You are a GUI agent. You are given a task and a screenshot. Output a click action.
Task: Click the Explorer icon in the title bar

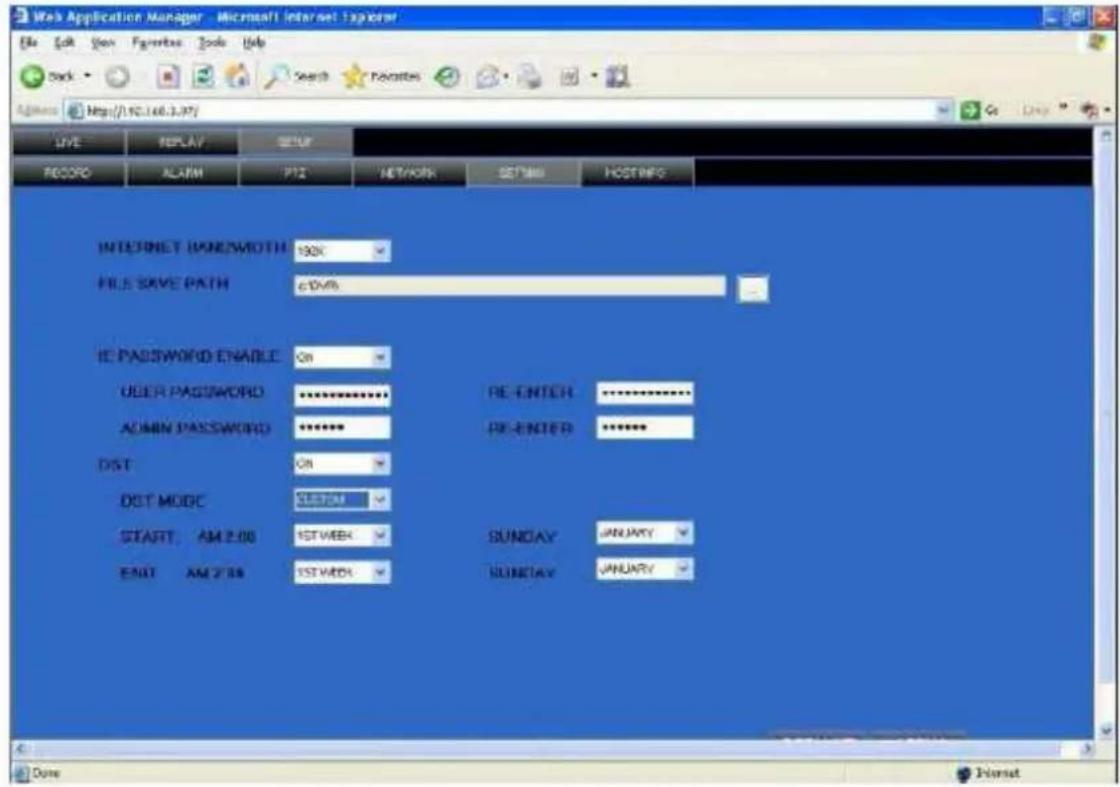[x=22, y=16]
